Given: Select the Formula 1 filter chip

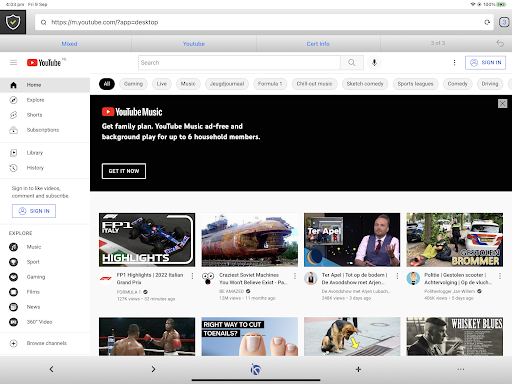Looking at the screenshot, I should pyautogui.click(x=270, y=84).
